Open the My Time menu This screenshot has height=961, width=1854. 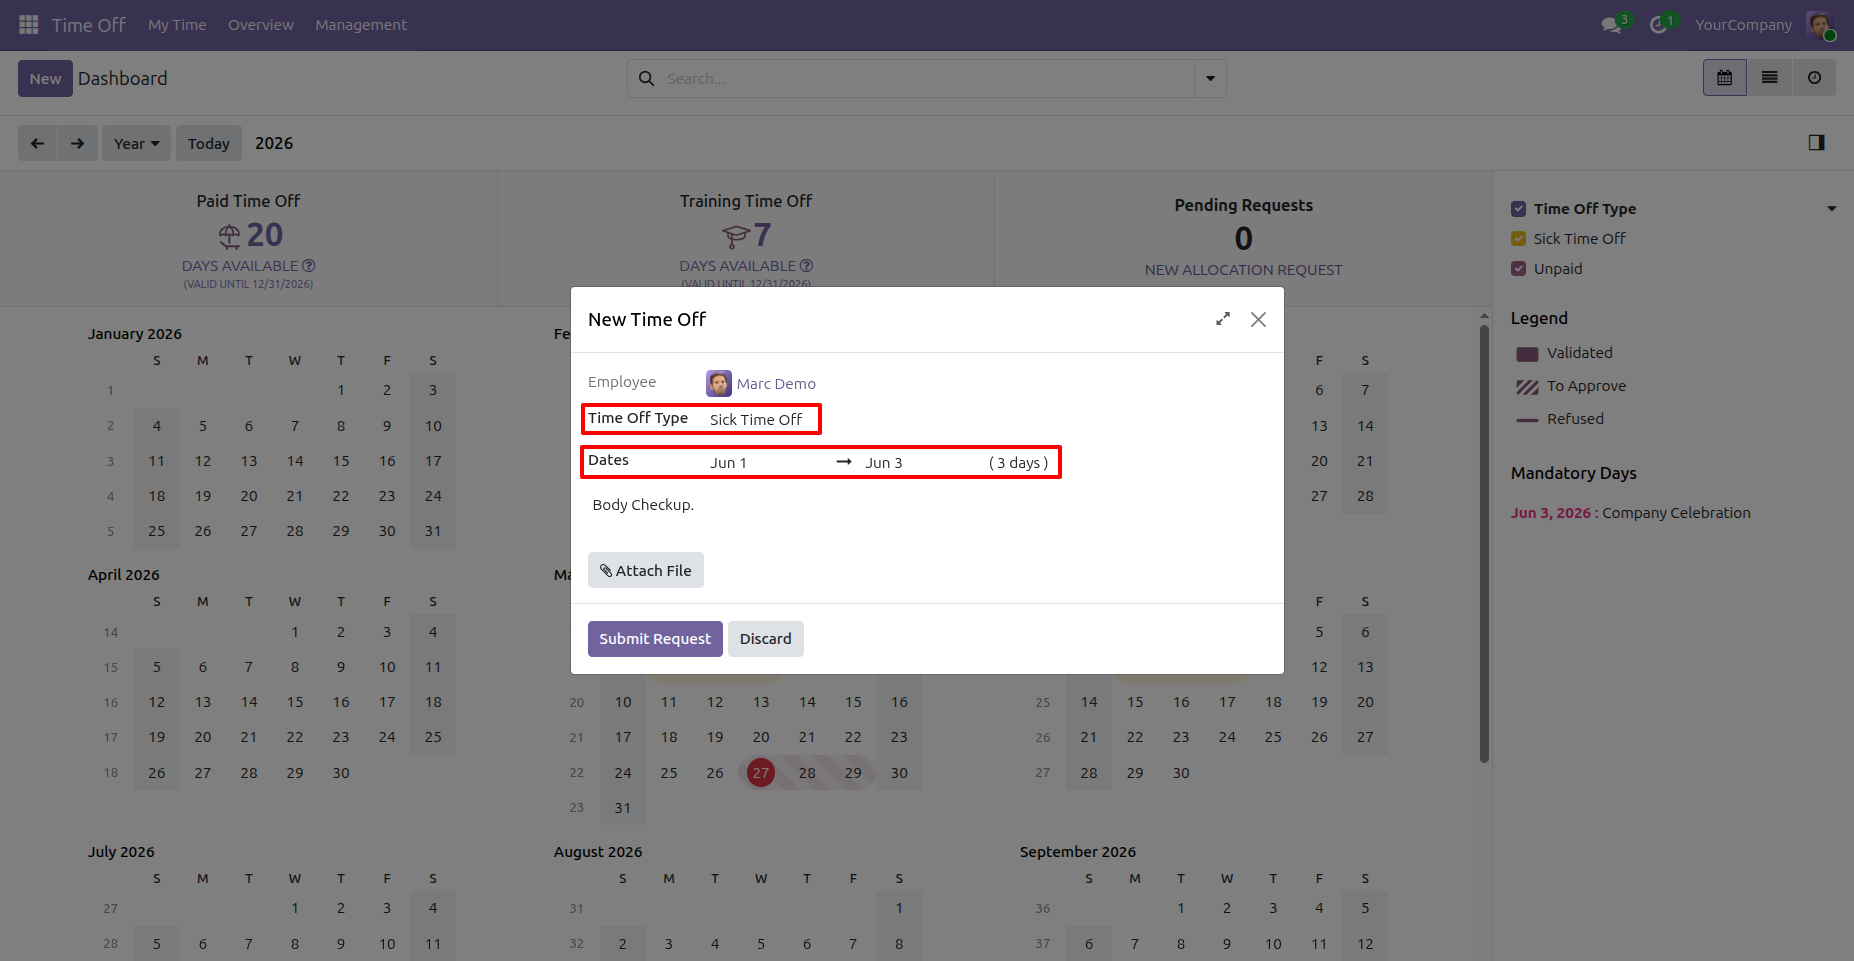(x=177, y=25)
